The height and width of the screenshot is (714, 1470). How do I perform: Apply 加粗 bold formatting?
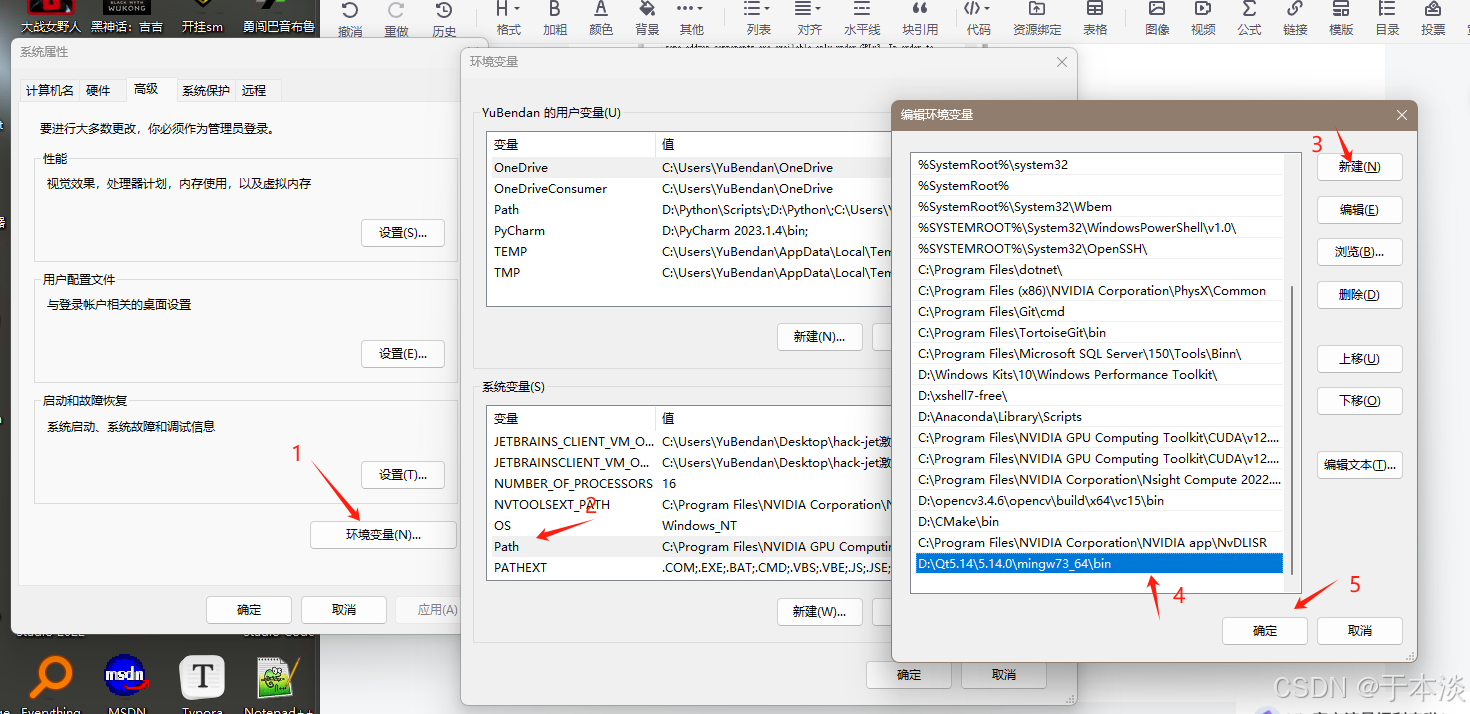(555, 9)
